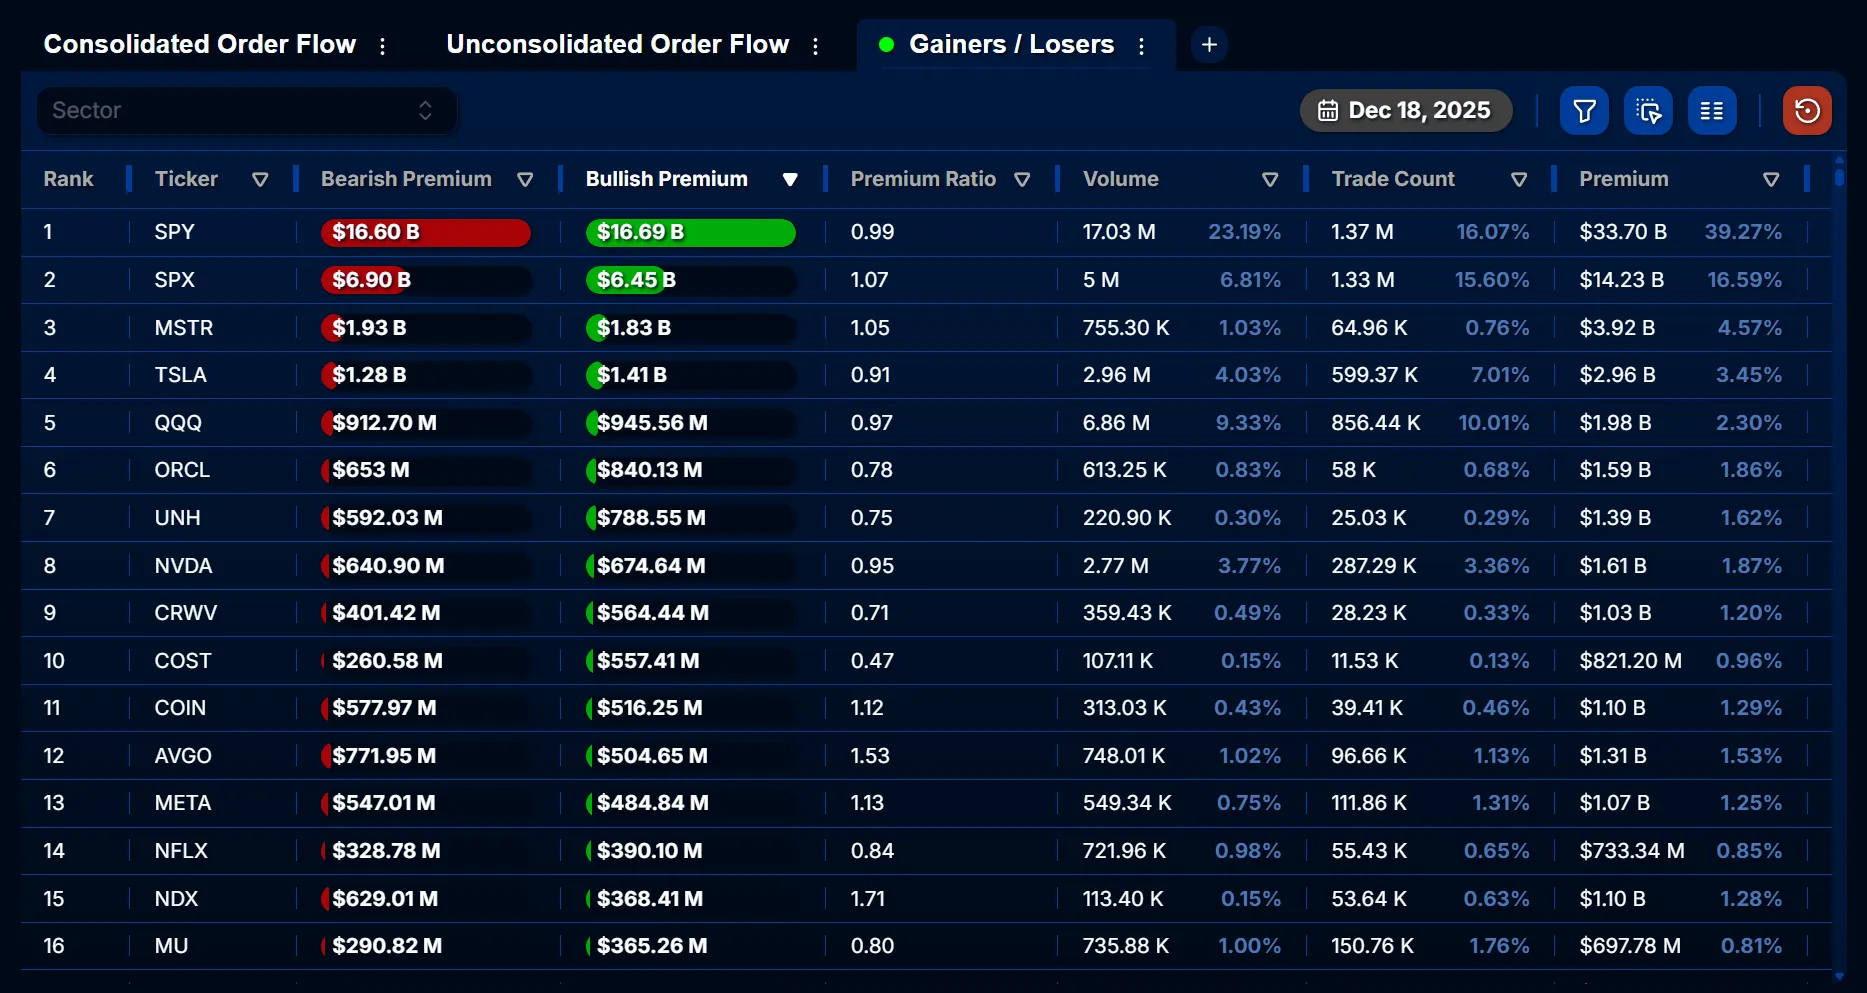Click MU premium $697.78 M
Screen dimensions: 1867x993
pyautogui.click(x=1630, y=946)
